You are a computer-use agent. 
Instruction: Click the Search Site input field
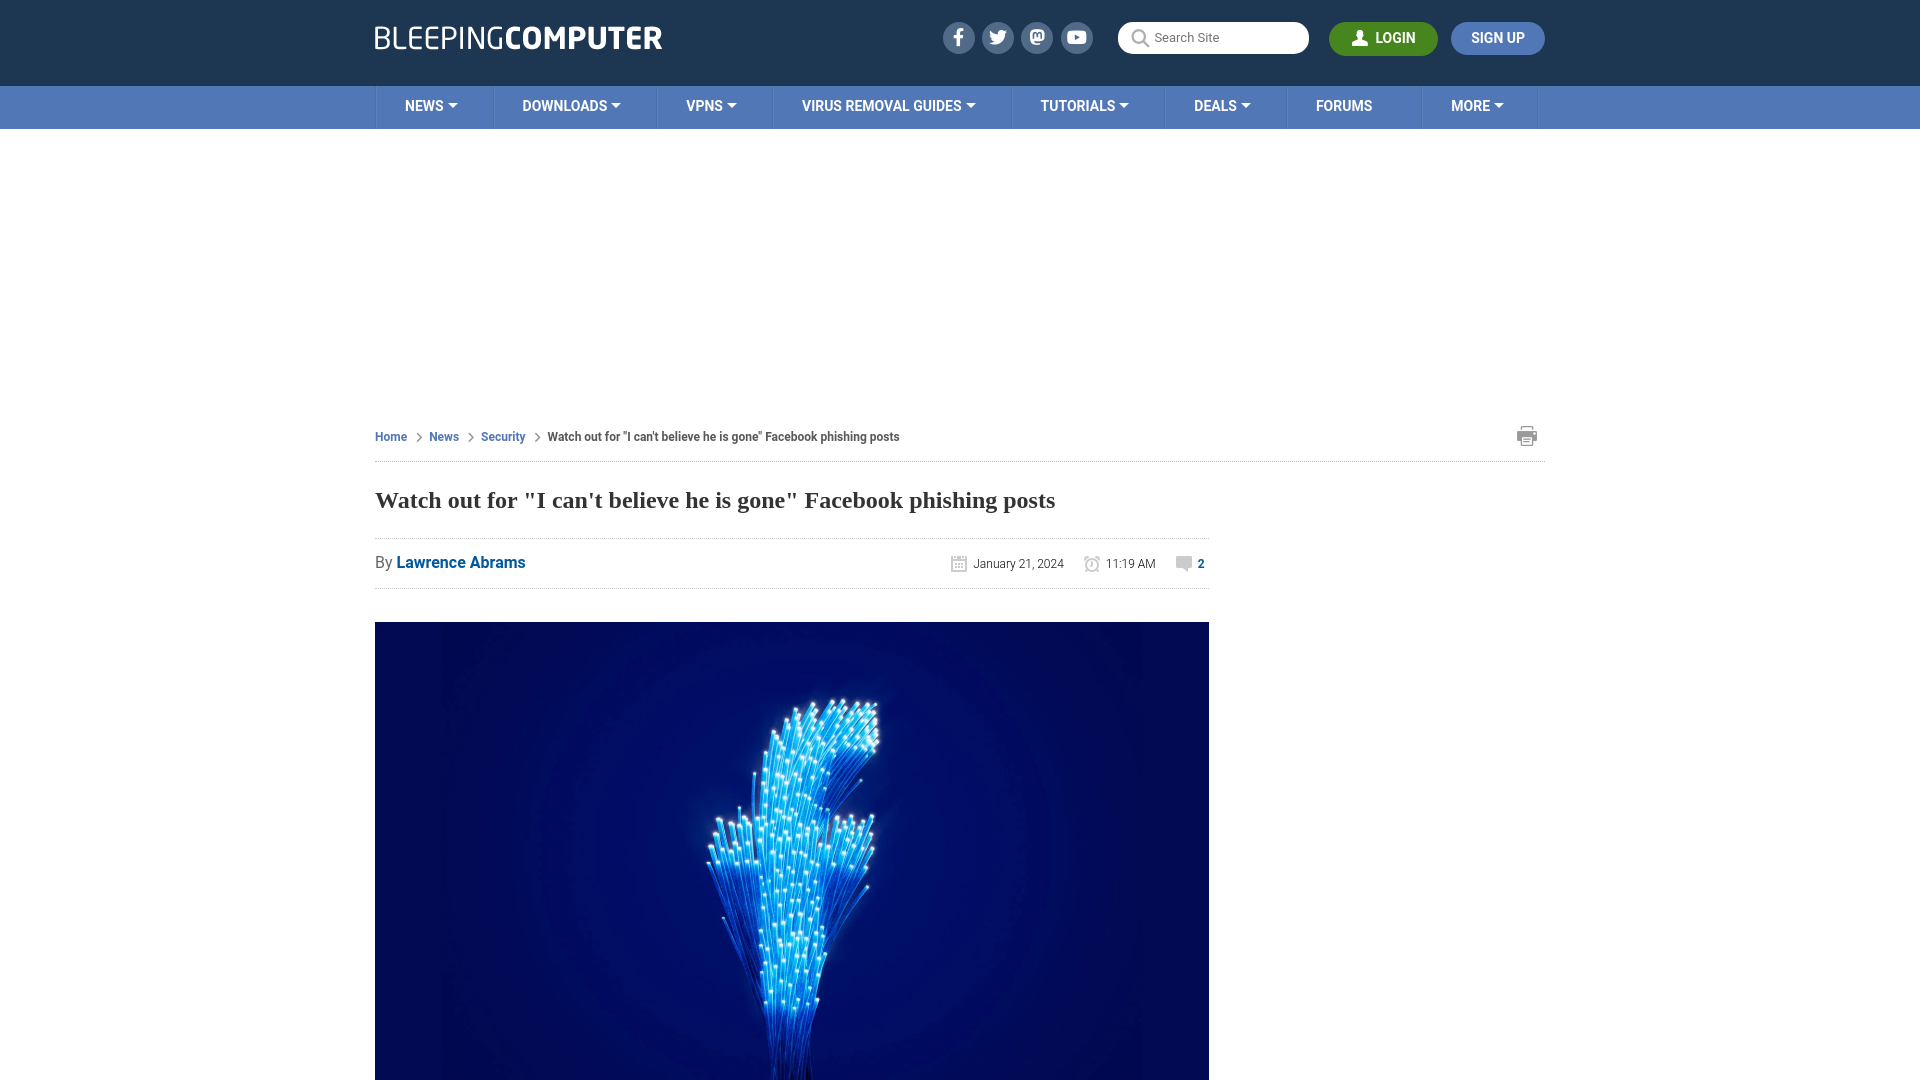coord(1213,38)
